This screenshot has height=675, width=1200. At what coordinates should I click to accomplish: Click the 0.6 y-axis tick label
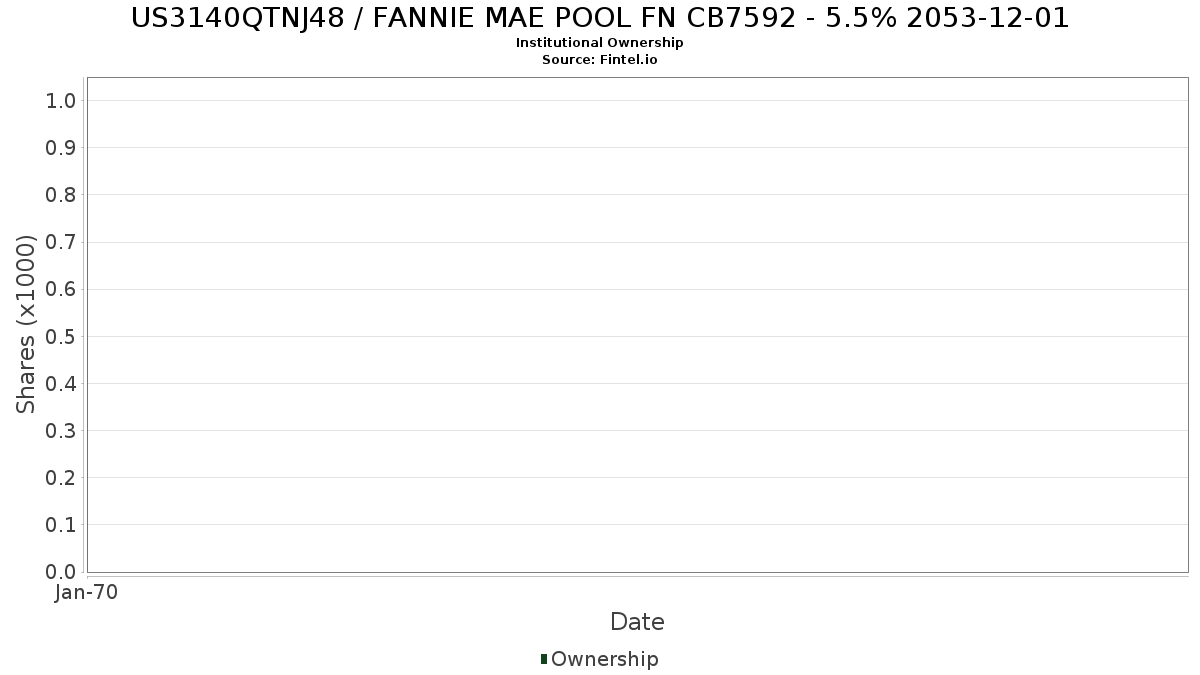pyautogui.click(x=61, y=289)
